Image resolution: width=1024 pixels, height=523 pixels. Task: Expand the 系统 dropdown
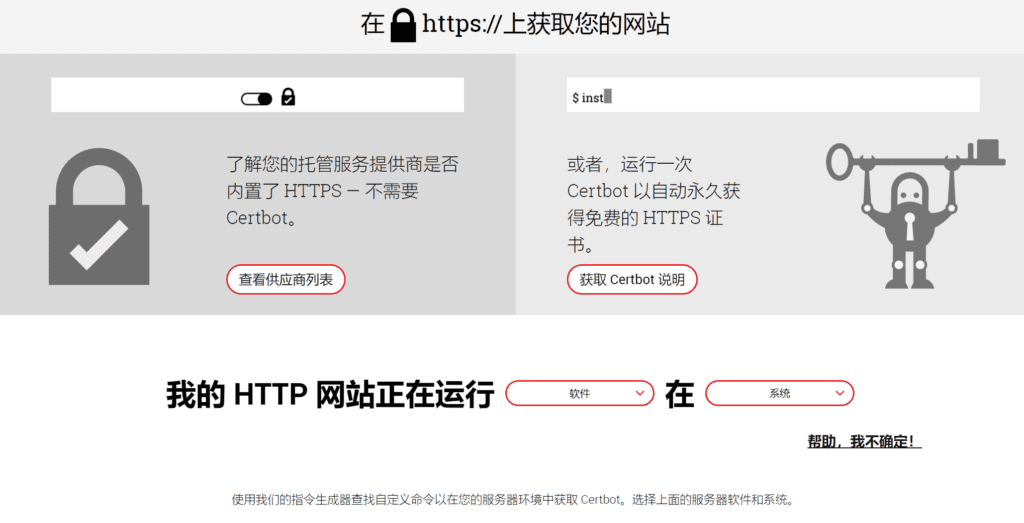[780, 393]
